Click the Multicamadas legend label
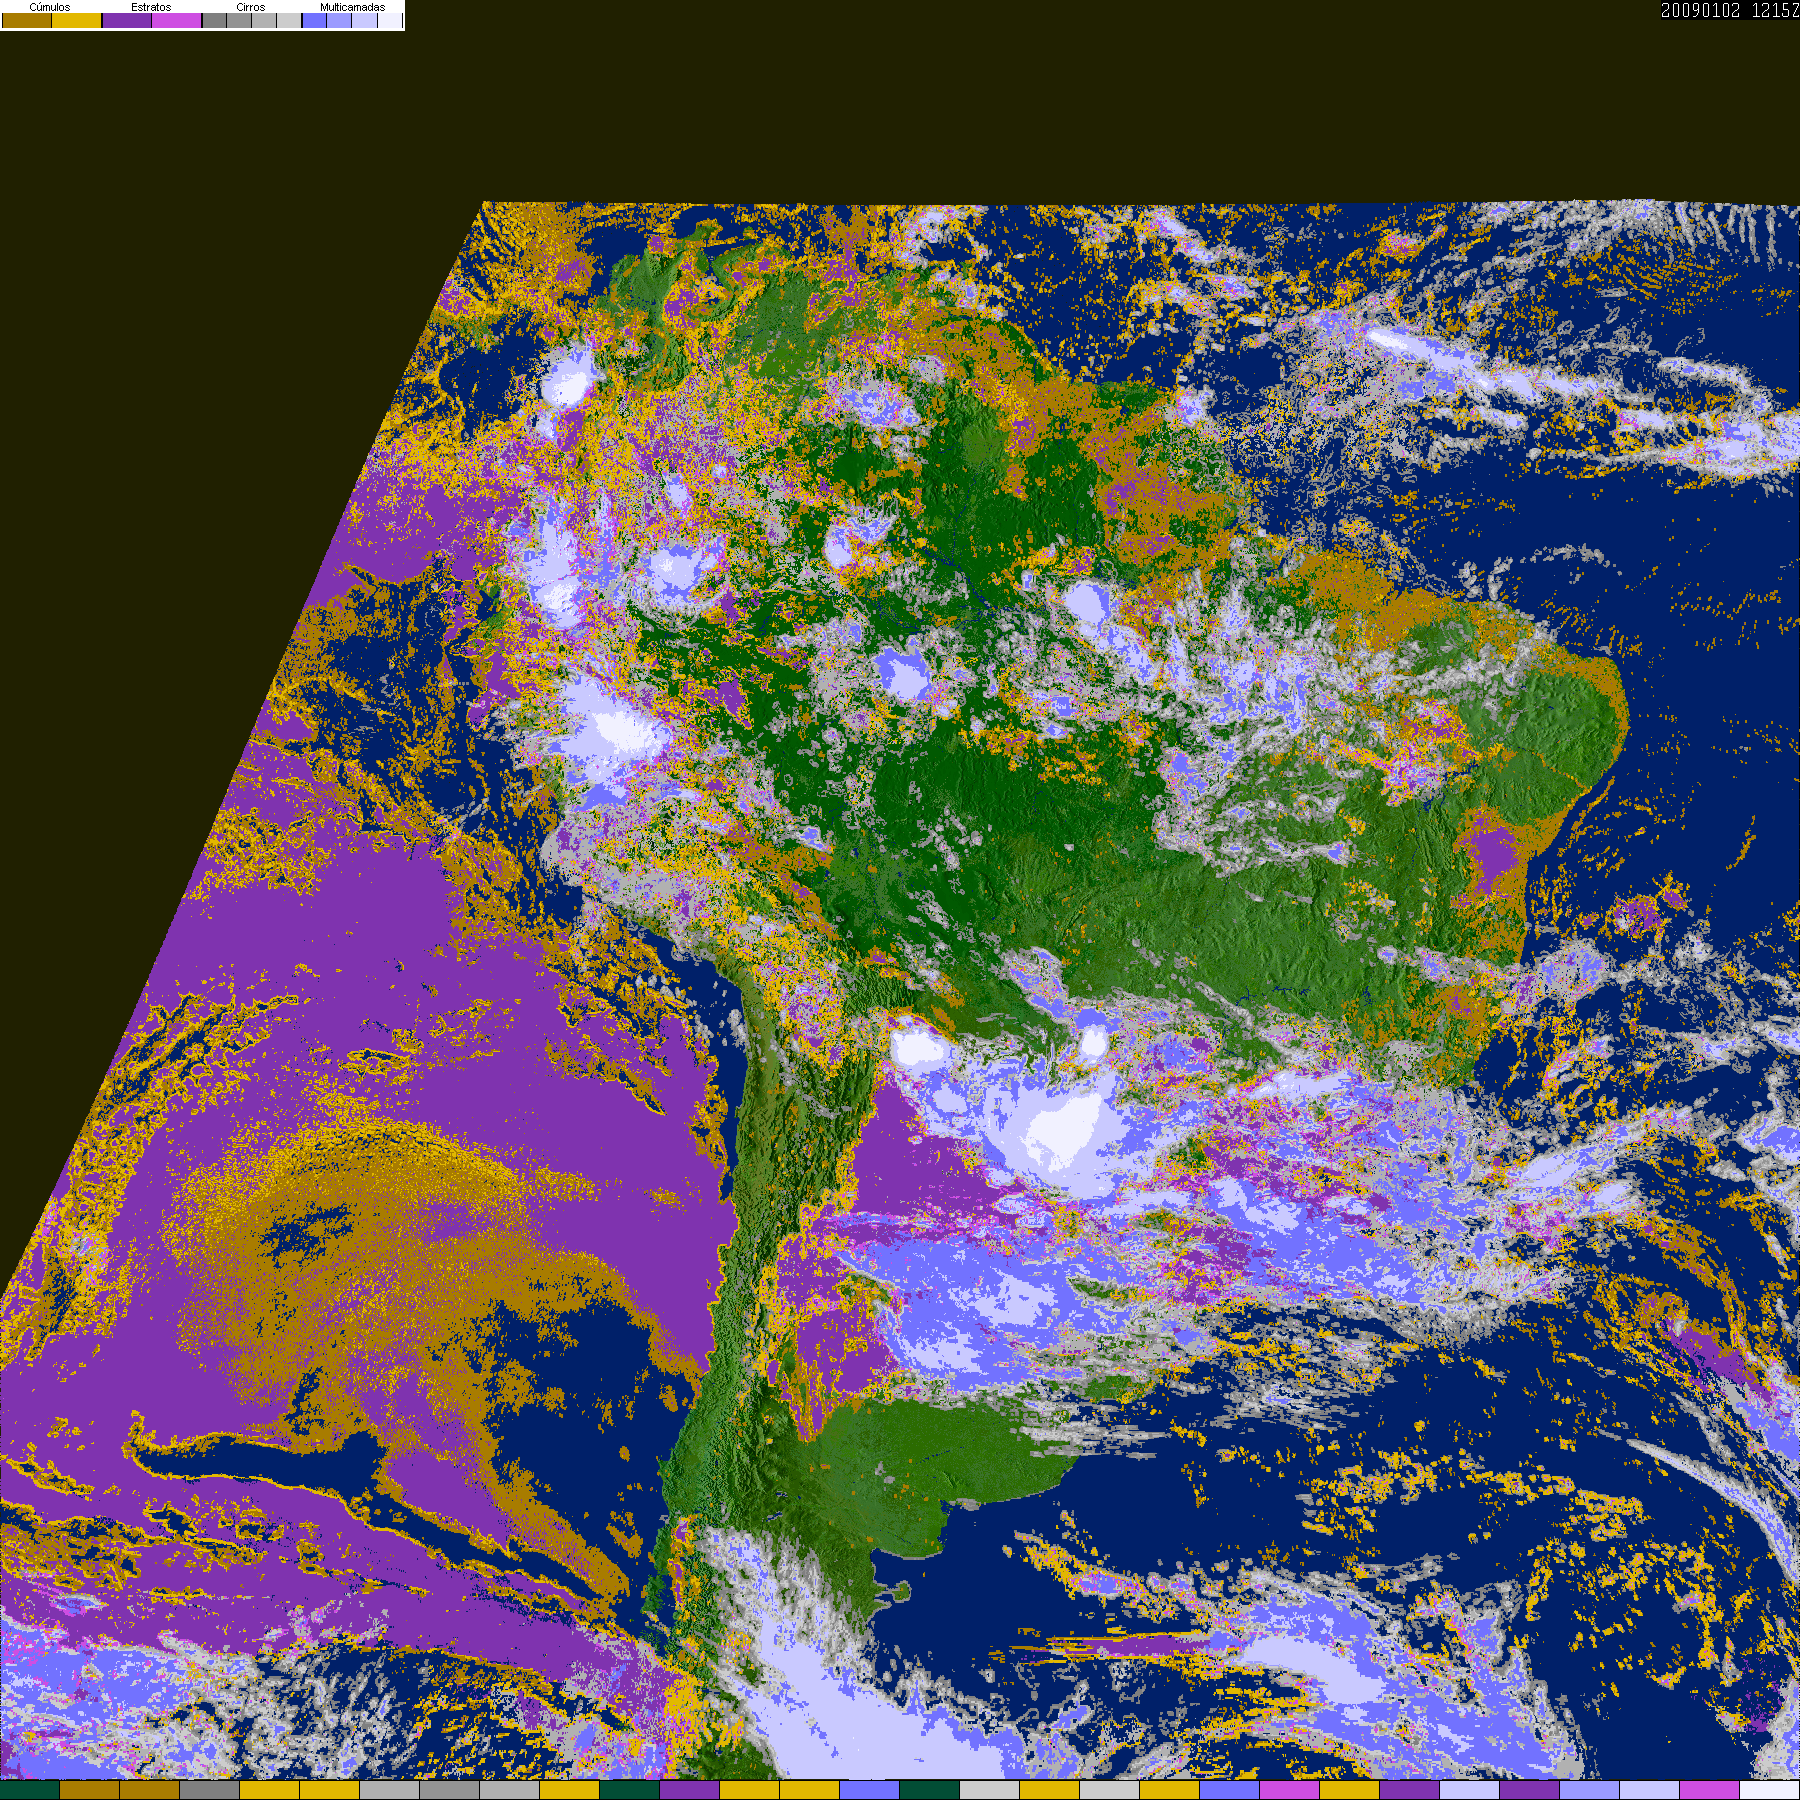Screen dimensions: 1800x1800 click(x=352, y=7)
